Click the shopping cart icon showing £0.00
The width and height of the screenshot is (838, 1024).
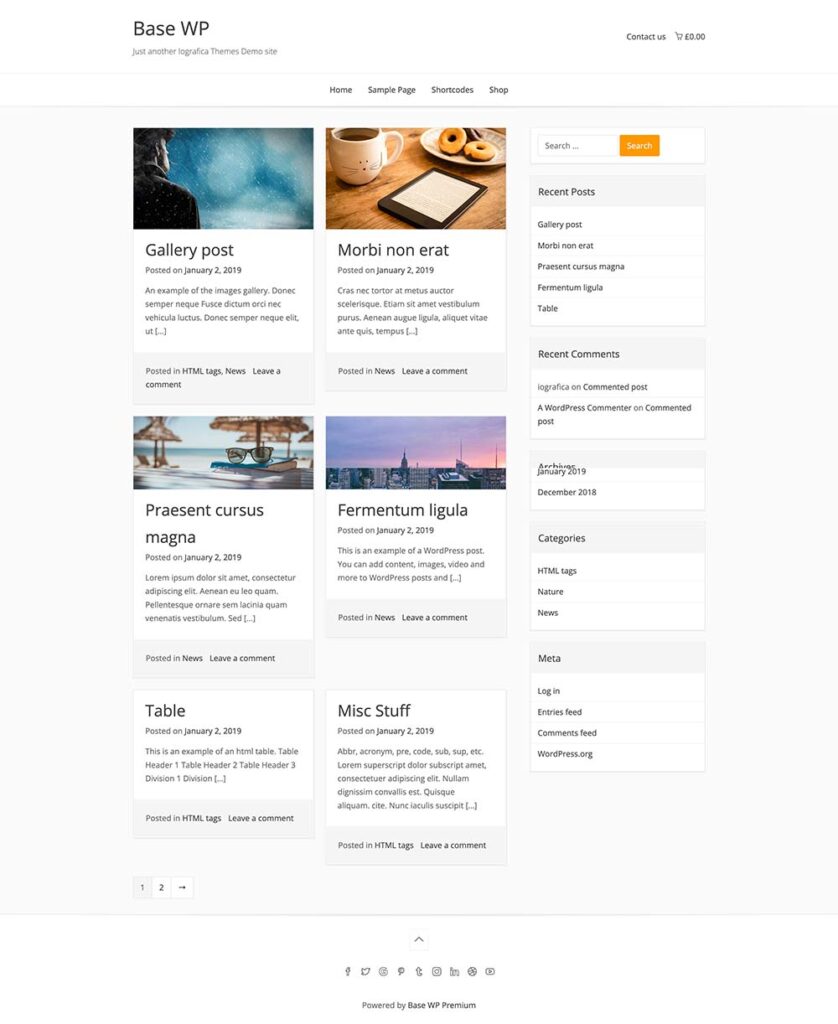691,36
